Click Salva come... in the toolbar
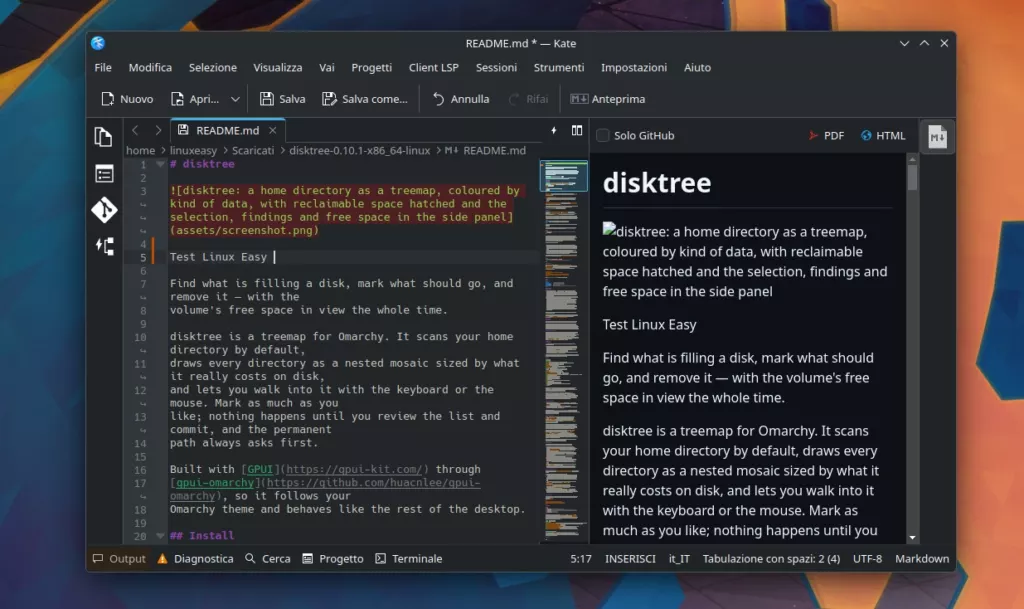 (x=364, y=99)
